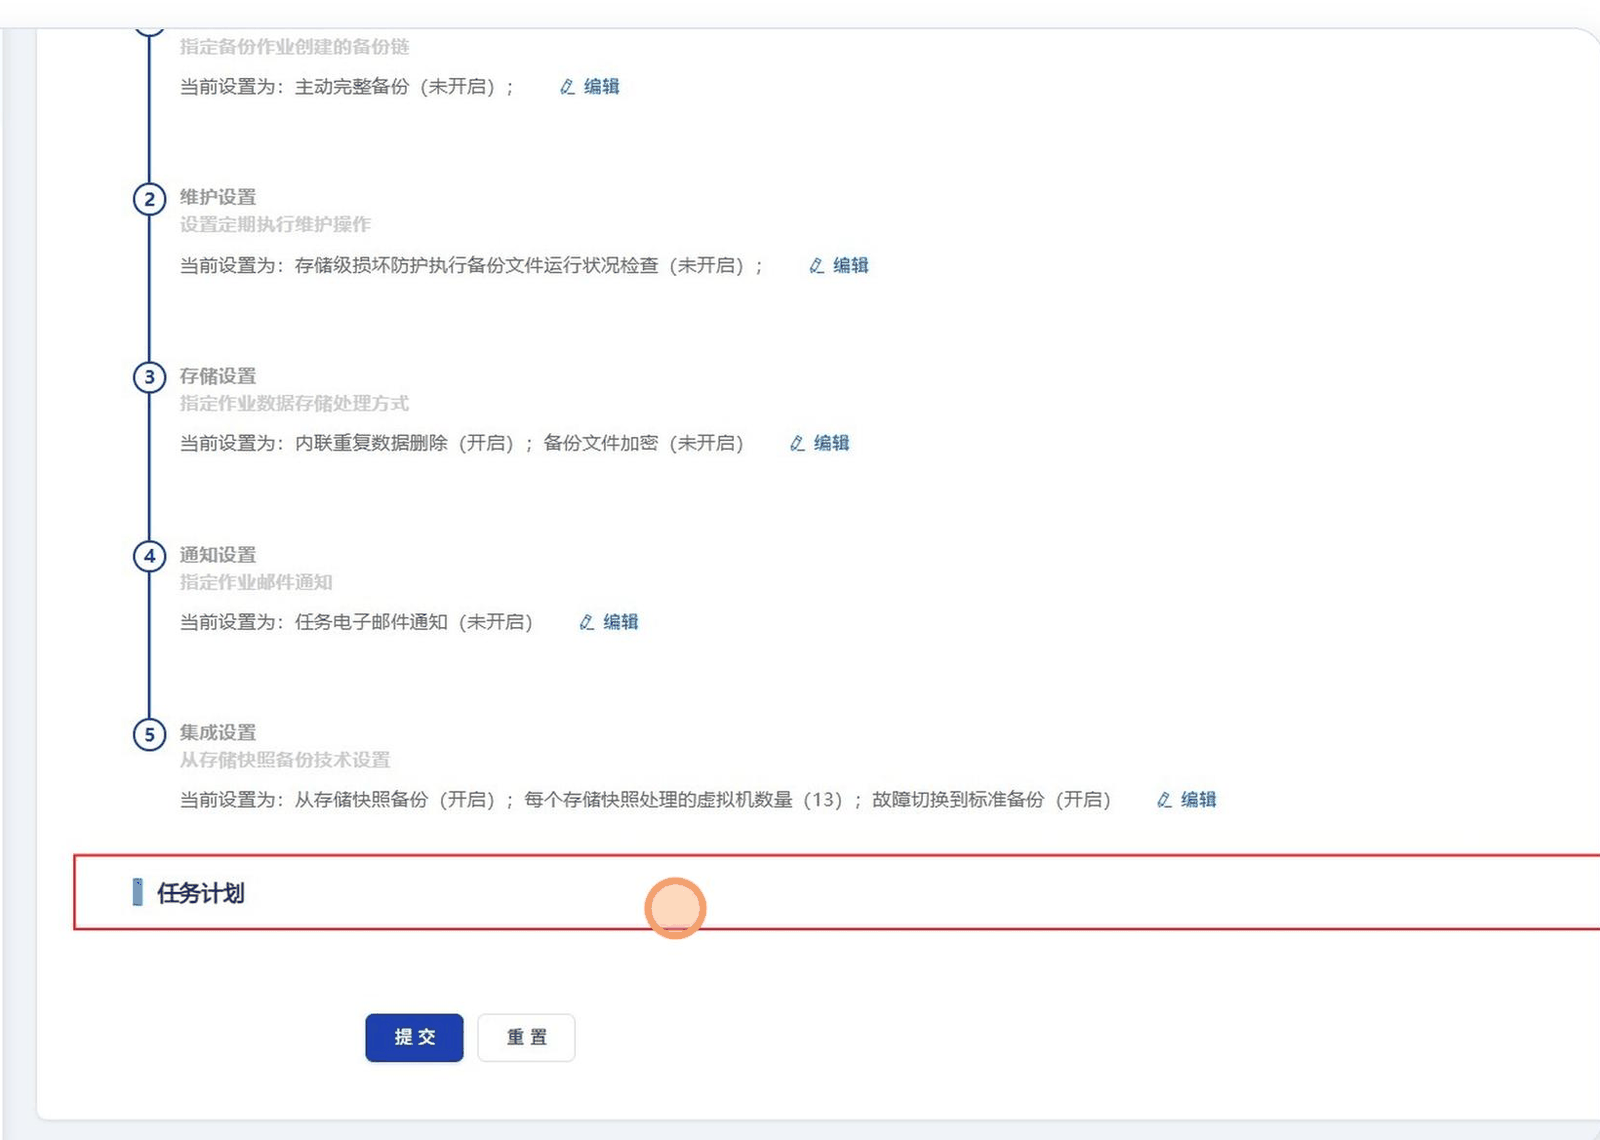The width and height of the screenshot is (1600, 1140).
Task: Click text 主动完整备份（未开启）
Action: [396, 87]
